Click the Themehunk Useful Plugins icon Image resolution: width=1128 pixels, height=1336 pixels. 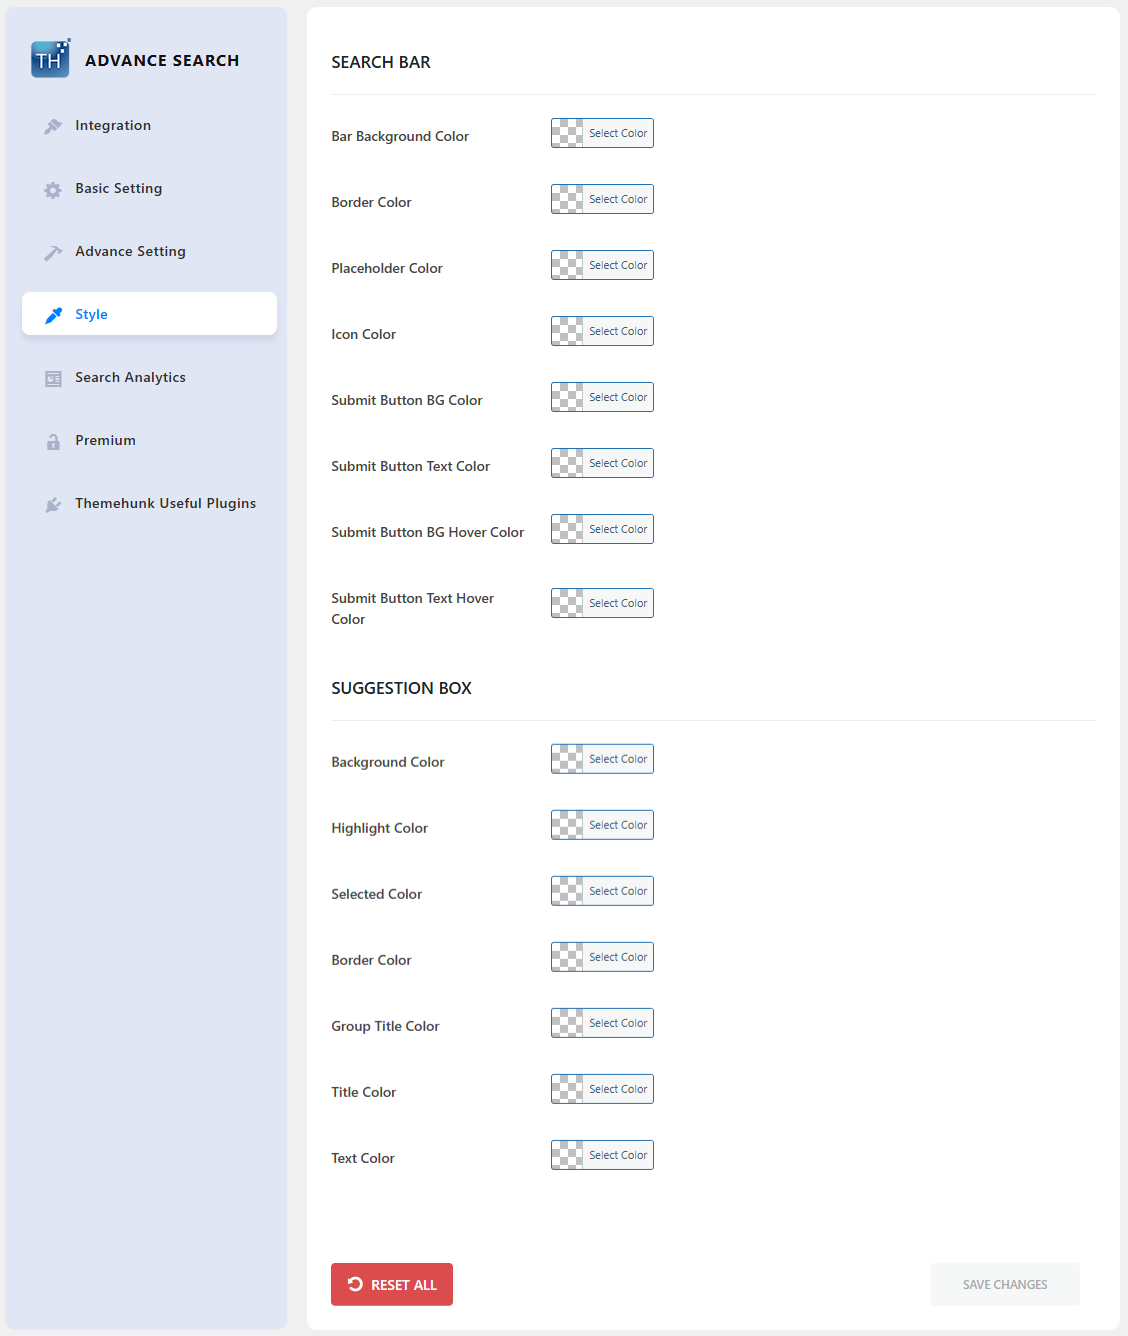[x=53, y=505]
